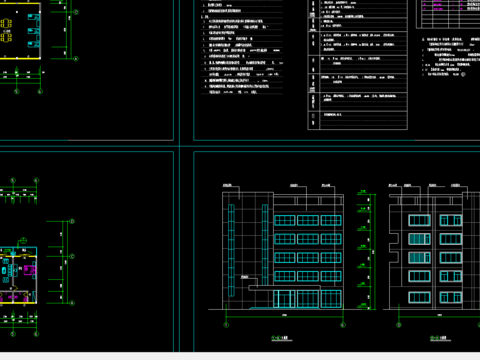Viewport: 480px width, 360px height.
Task: Click the circled symbol above the lower-left floor plan
Action: coord(23,240)
